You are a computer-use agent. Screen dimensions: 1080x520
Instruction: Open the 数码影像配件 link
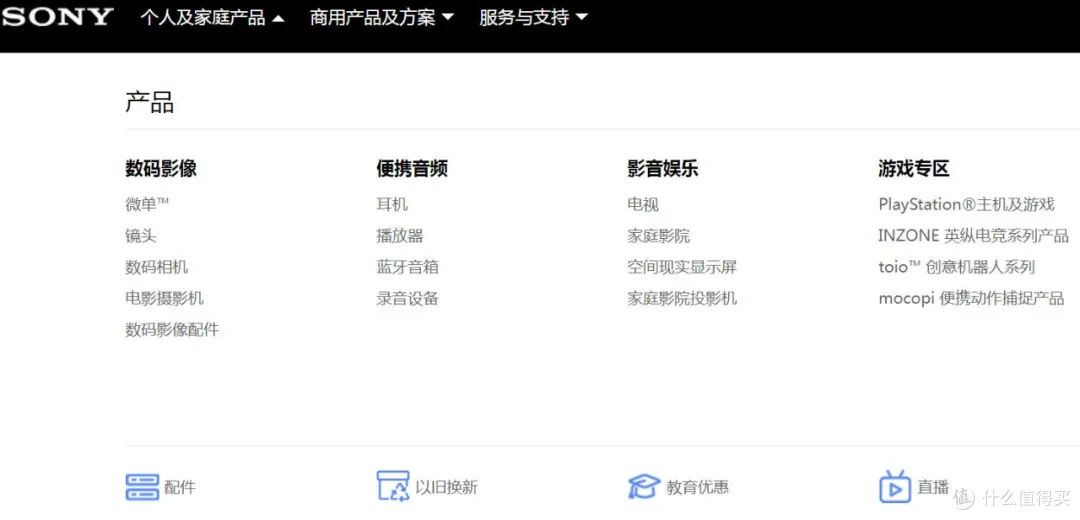pos(172,330)
